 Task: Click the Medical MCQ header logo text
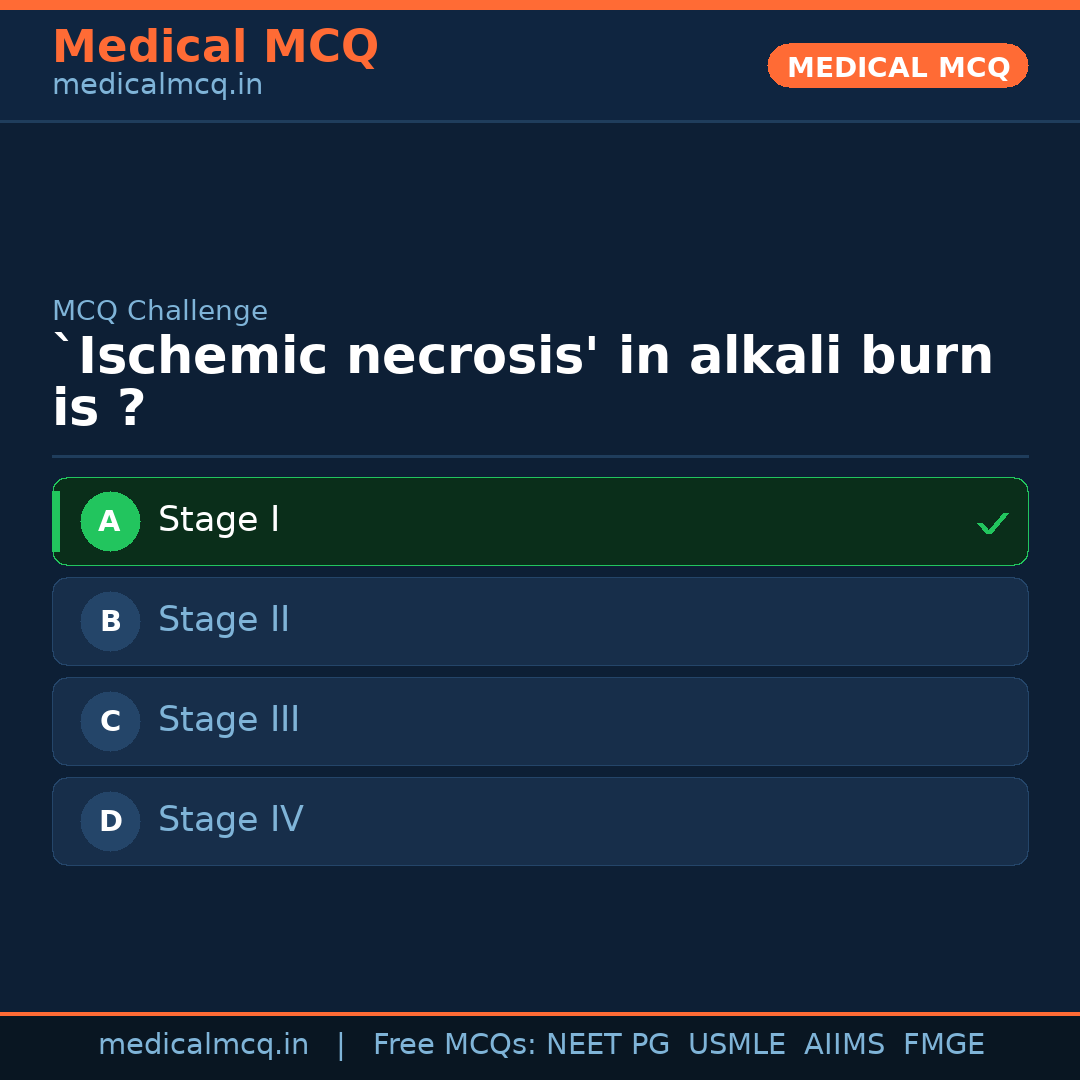215,47
